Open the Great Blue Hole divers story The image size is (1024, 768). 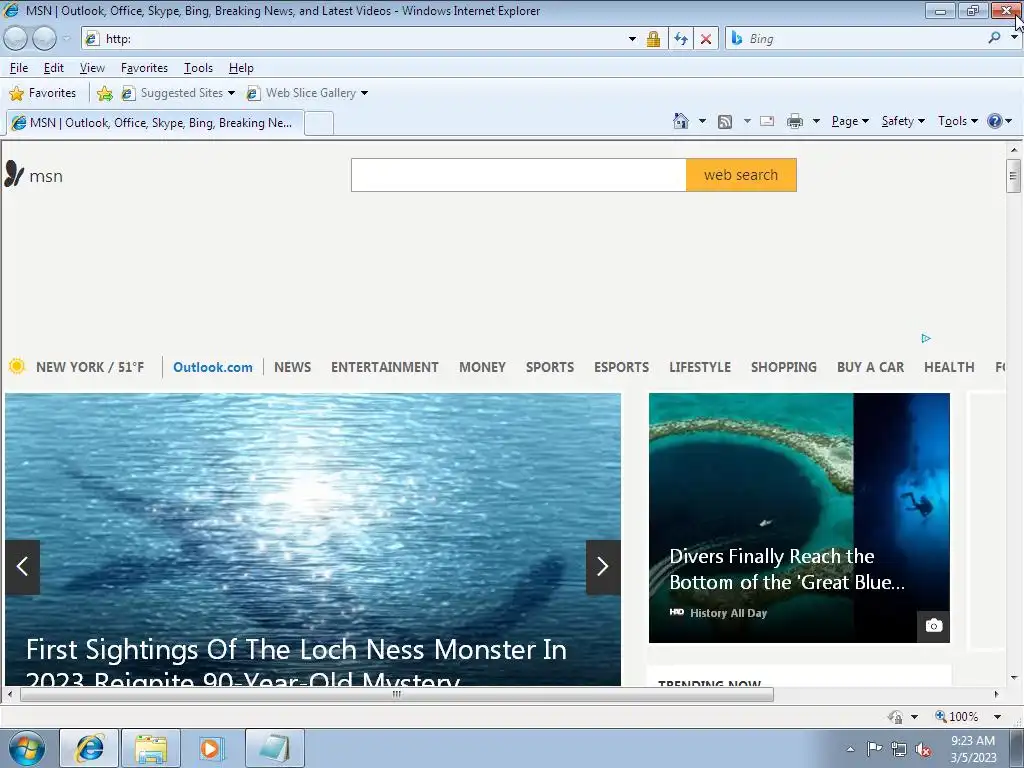(x=799, y=517)
